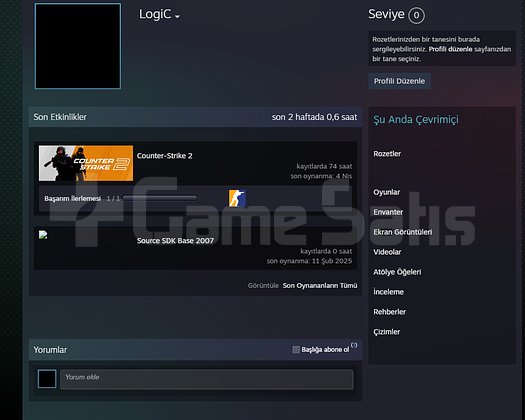Open the Oyunlar section link
The width and height of the screenshot is (525, 420).
[386, 192]
